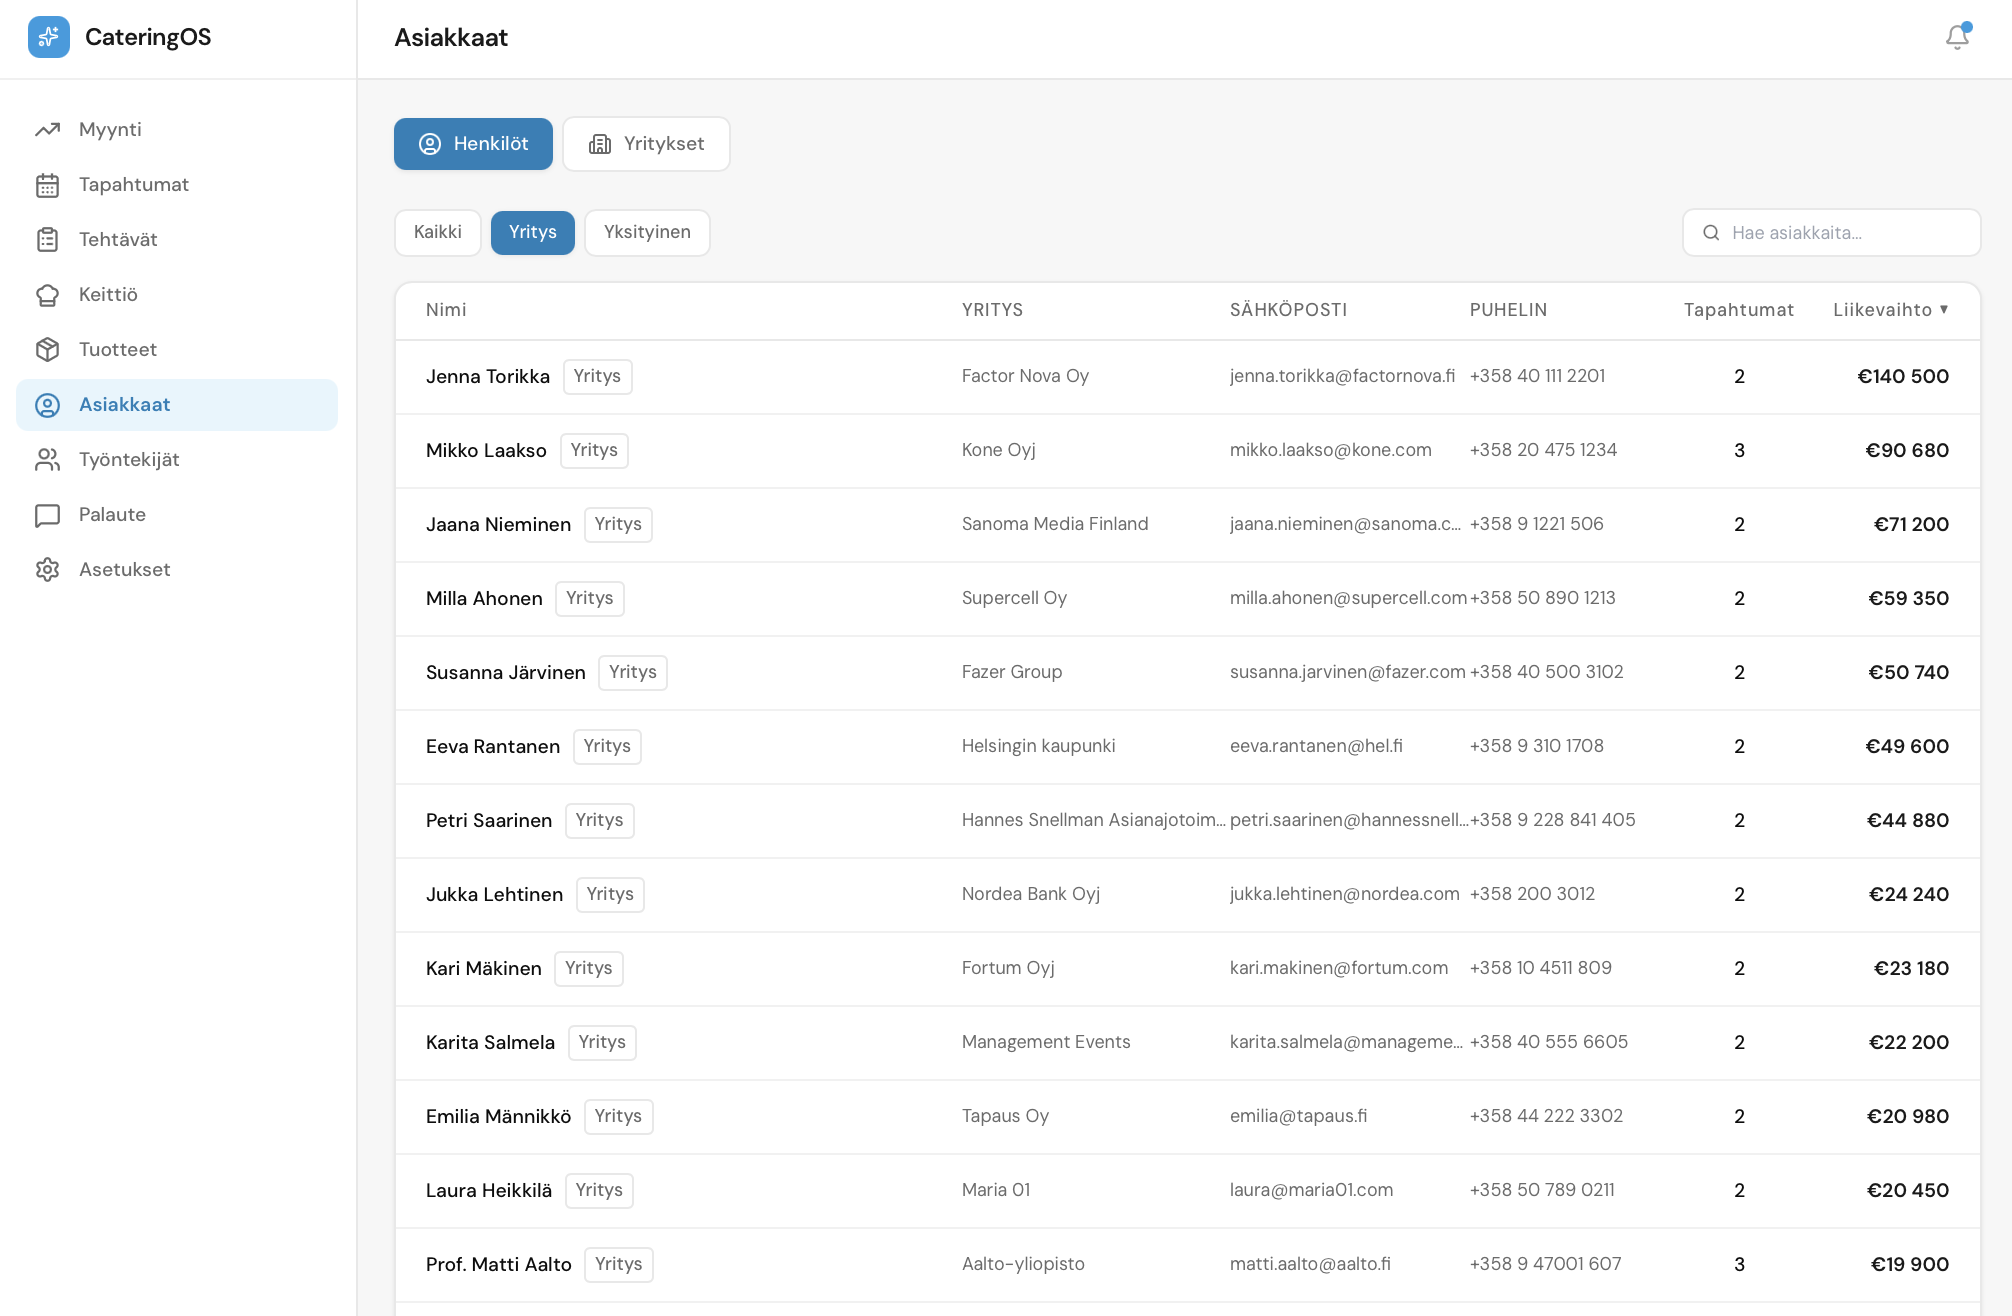Enable the Yksityinen filter chip
Screen dimensions: 2012x1316
[x=647, y=232]
